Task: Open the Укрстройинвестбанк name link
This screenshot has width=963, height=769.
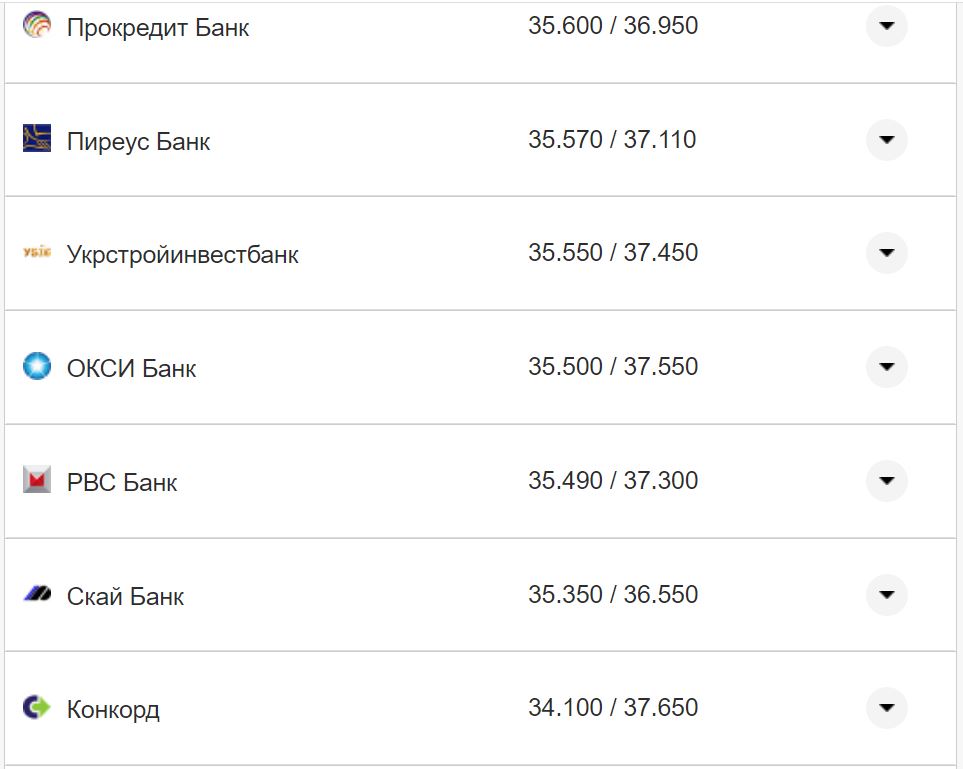Action: point(183,255)
